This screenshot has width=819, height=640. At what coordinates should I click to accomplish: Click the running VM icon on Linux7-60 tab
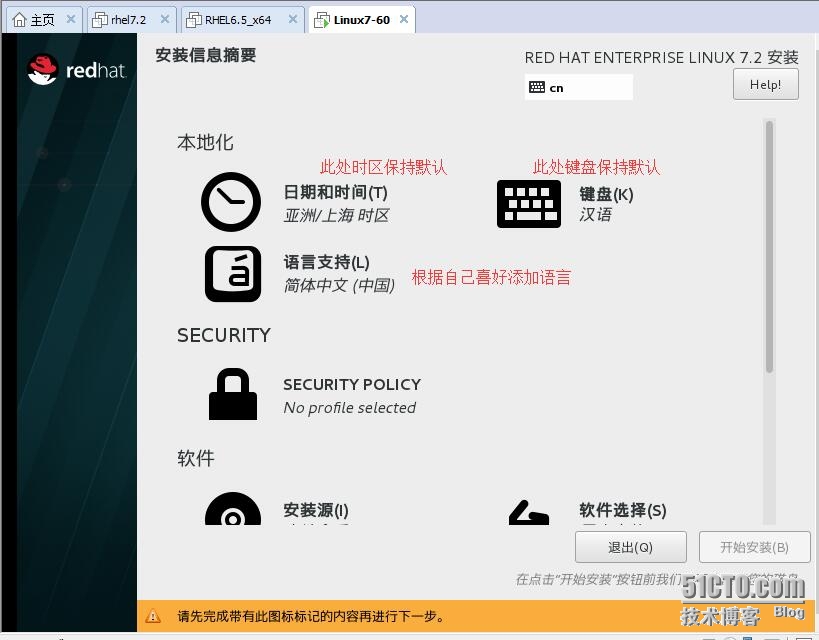(x=322, y=20)
